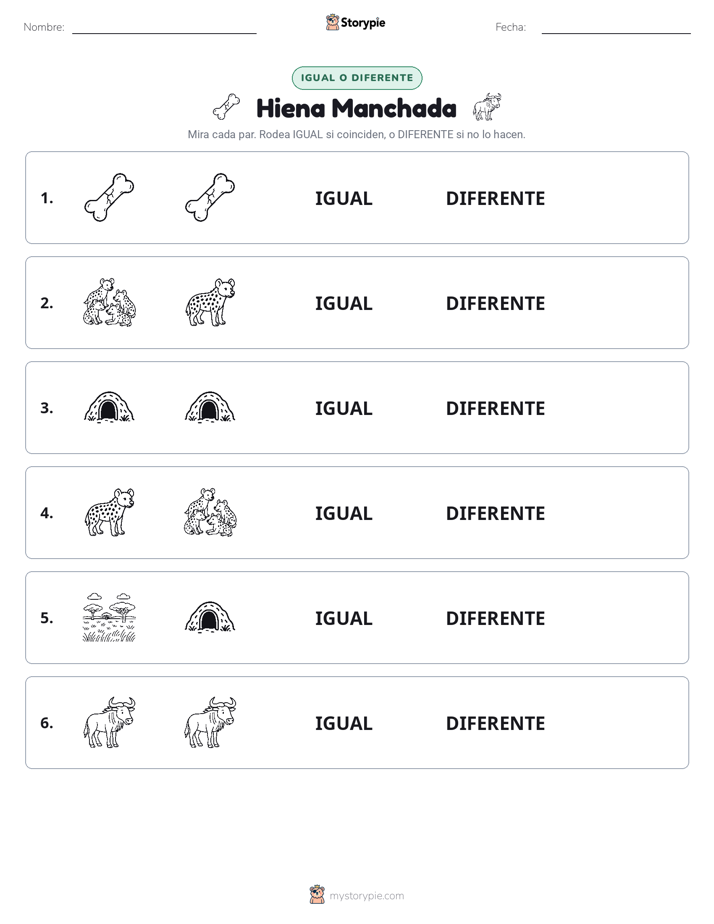The width and height of the screenshot is (714, 924).
Task: Choose DIFERENTE for question 2
Action: [495, 303]
